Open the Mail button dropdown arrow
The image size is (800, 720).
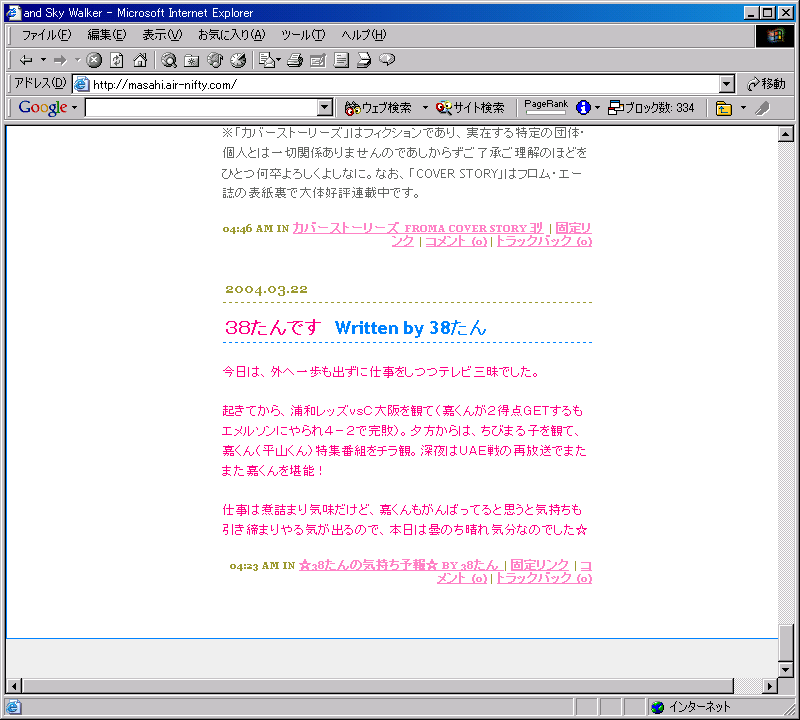279,60
